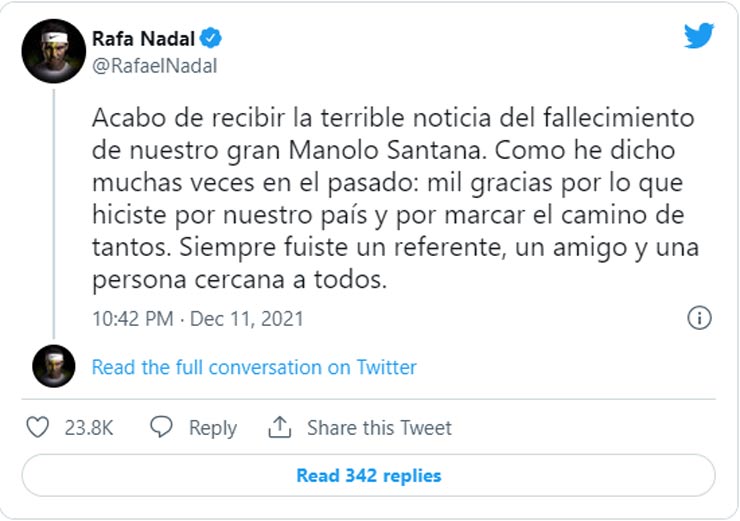This screenshot has width=740, height=521.
Task: Open Rafa Nadal's large profile picture
Action: [x=53, y=50]
